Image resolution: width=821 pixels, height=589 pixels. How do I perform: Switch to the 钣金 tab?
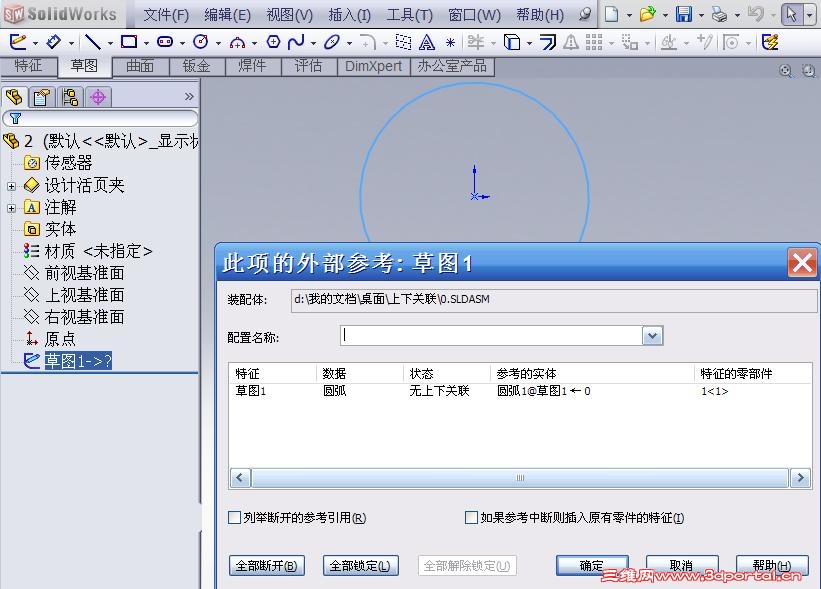click(x=197, y=66)
